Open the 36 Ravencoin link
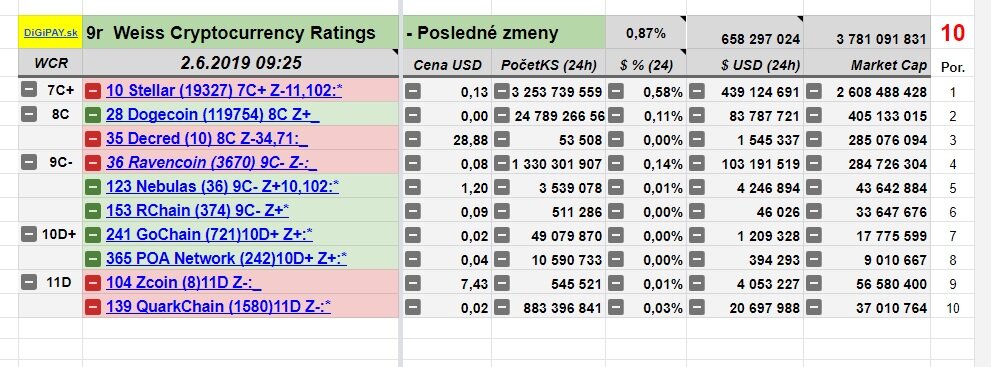Screen dimensions: 991x367 [x=211, y=163]
